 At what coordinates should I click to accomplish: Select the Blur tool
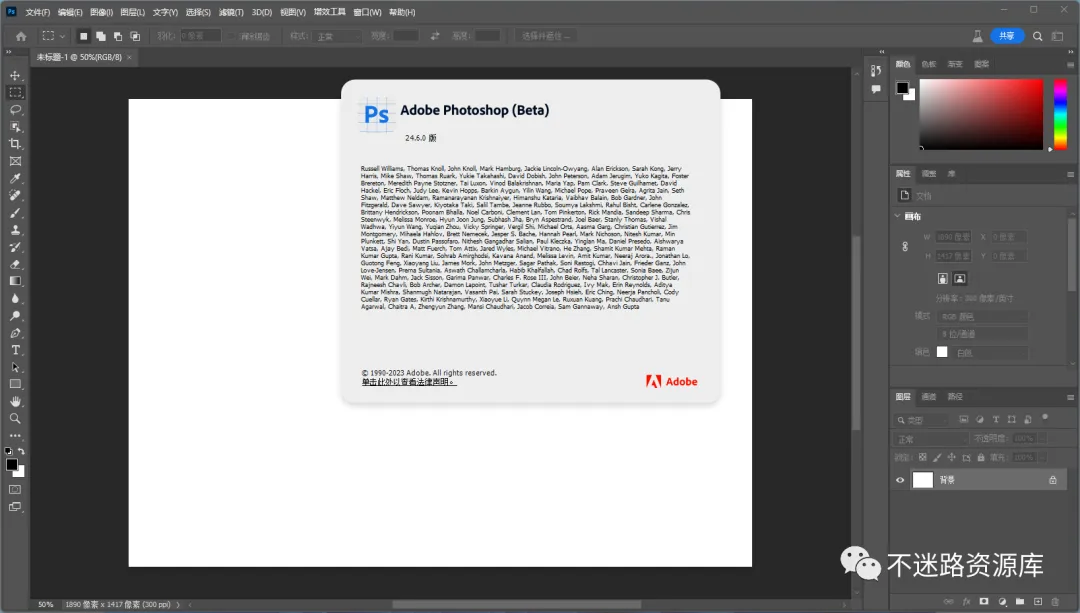[x=15, y=298]
